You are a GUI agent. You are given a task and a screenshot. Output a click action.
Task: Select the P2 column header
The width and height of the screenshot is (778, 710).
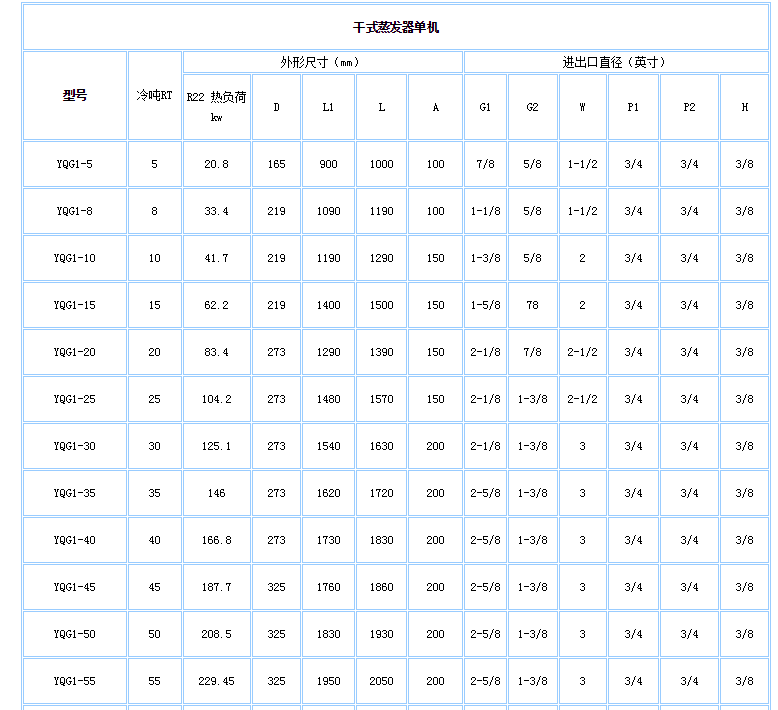(x=689, y=107)
